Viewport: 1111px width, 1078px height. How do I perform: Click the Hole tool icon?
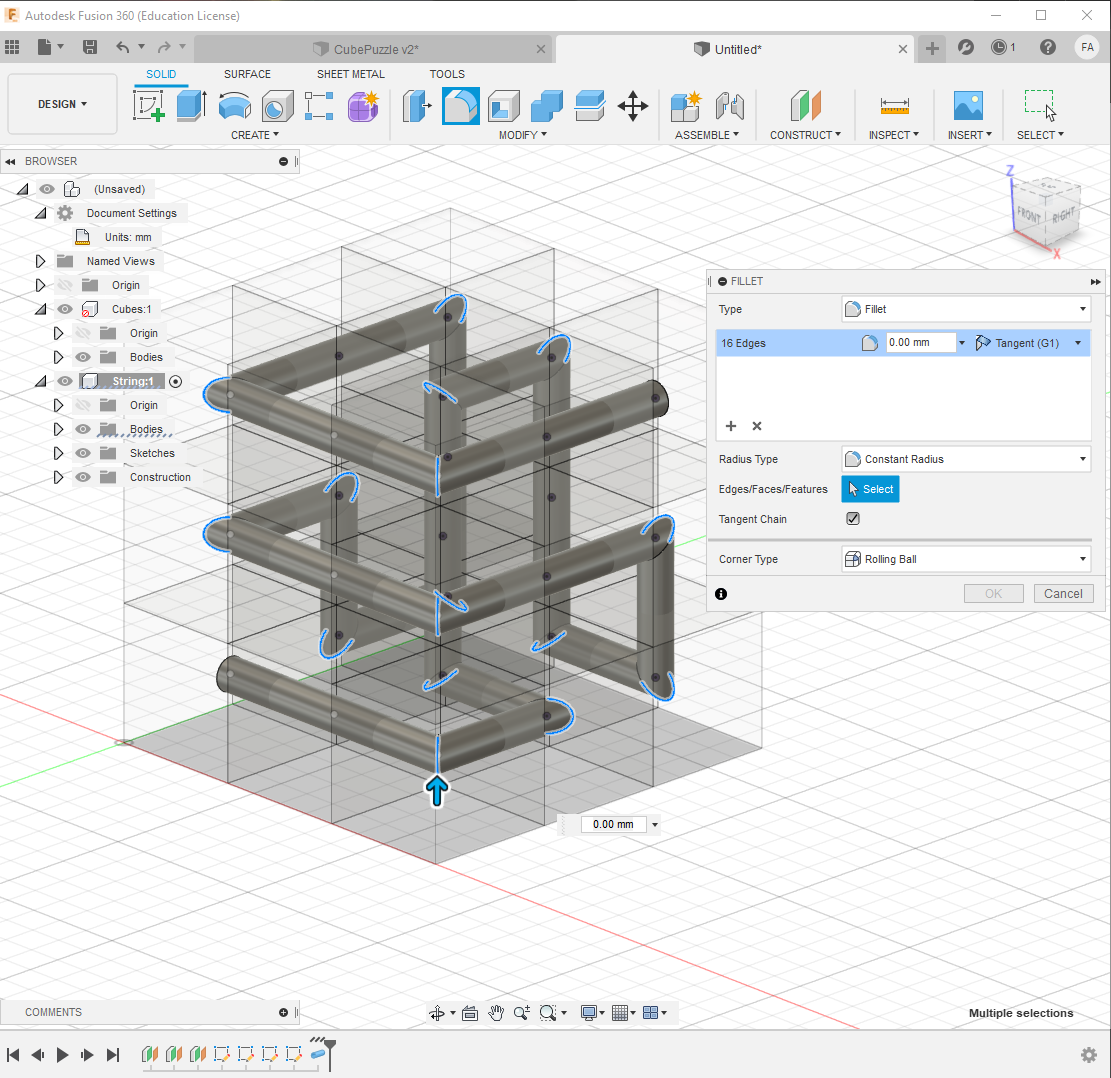277,106
